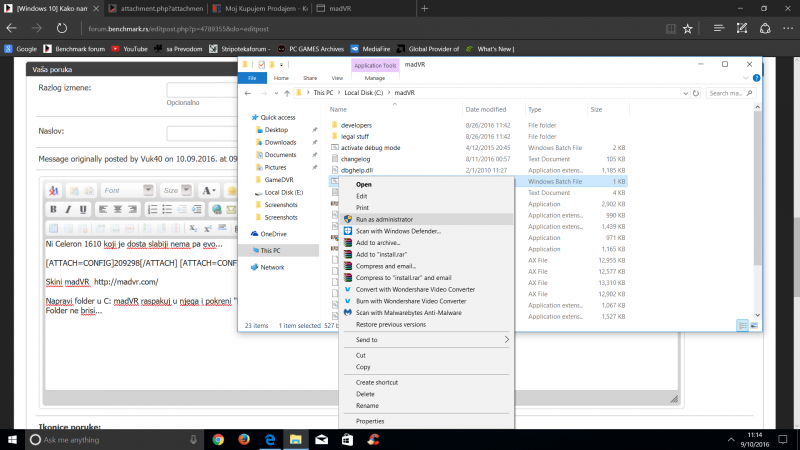800x450 pixels.
Task: Insert table icon in forum editor
Action: click(x=54, y=228)
